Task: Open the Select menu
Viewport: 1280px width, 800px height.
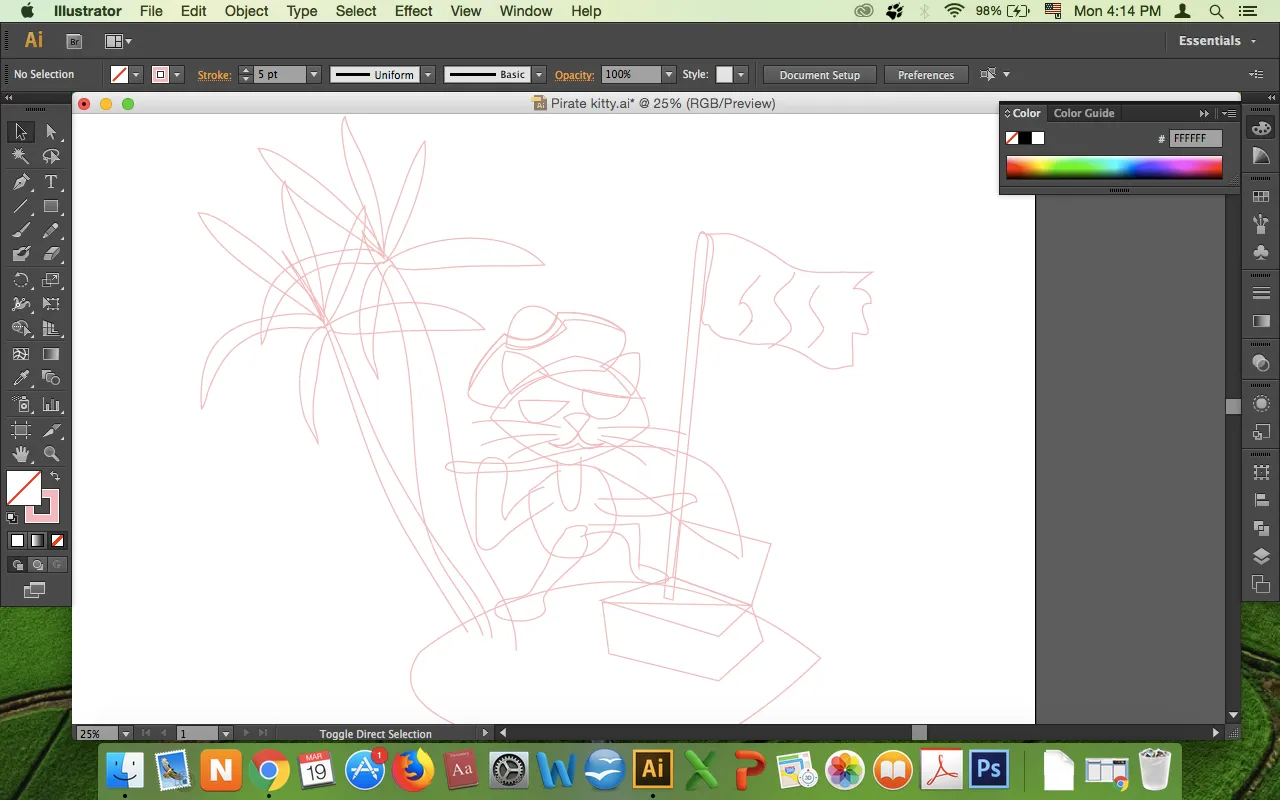Action: click(x=356, y=11)
